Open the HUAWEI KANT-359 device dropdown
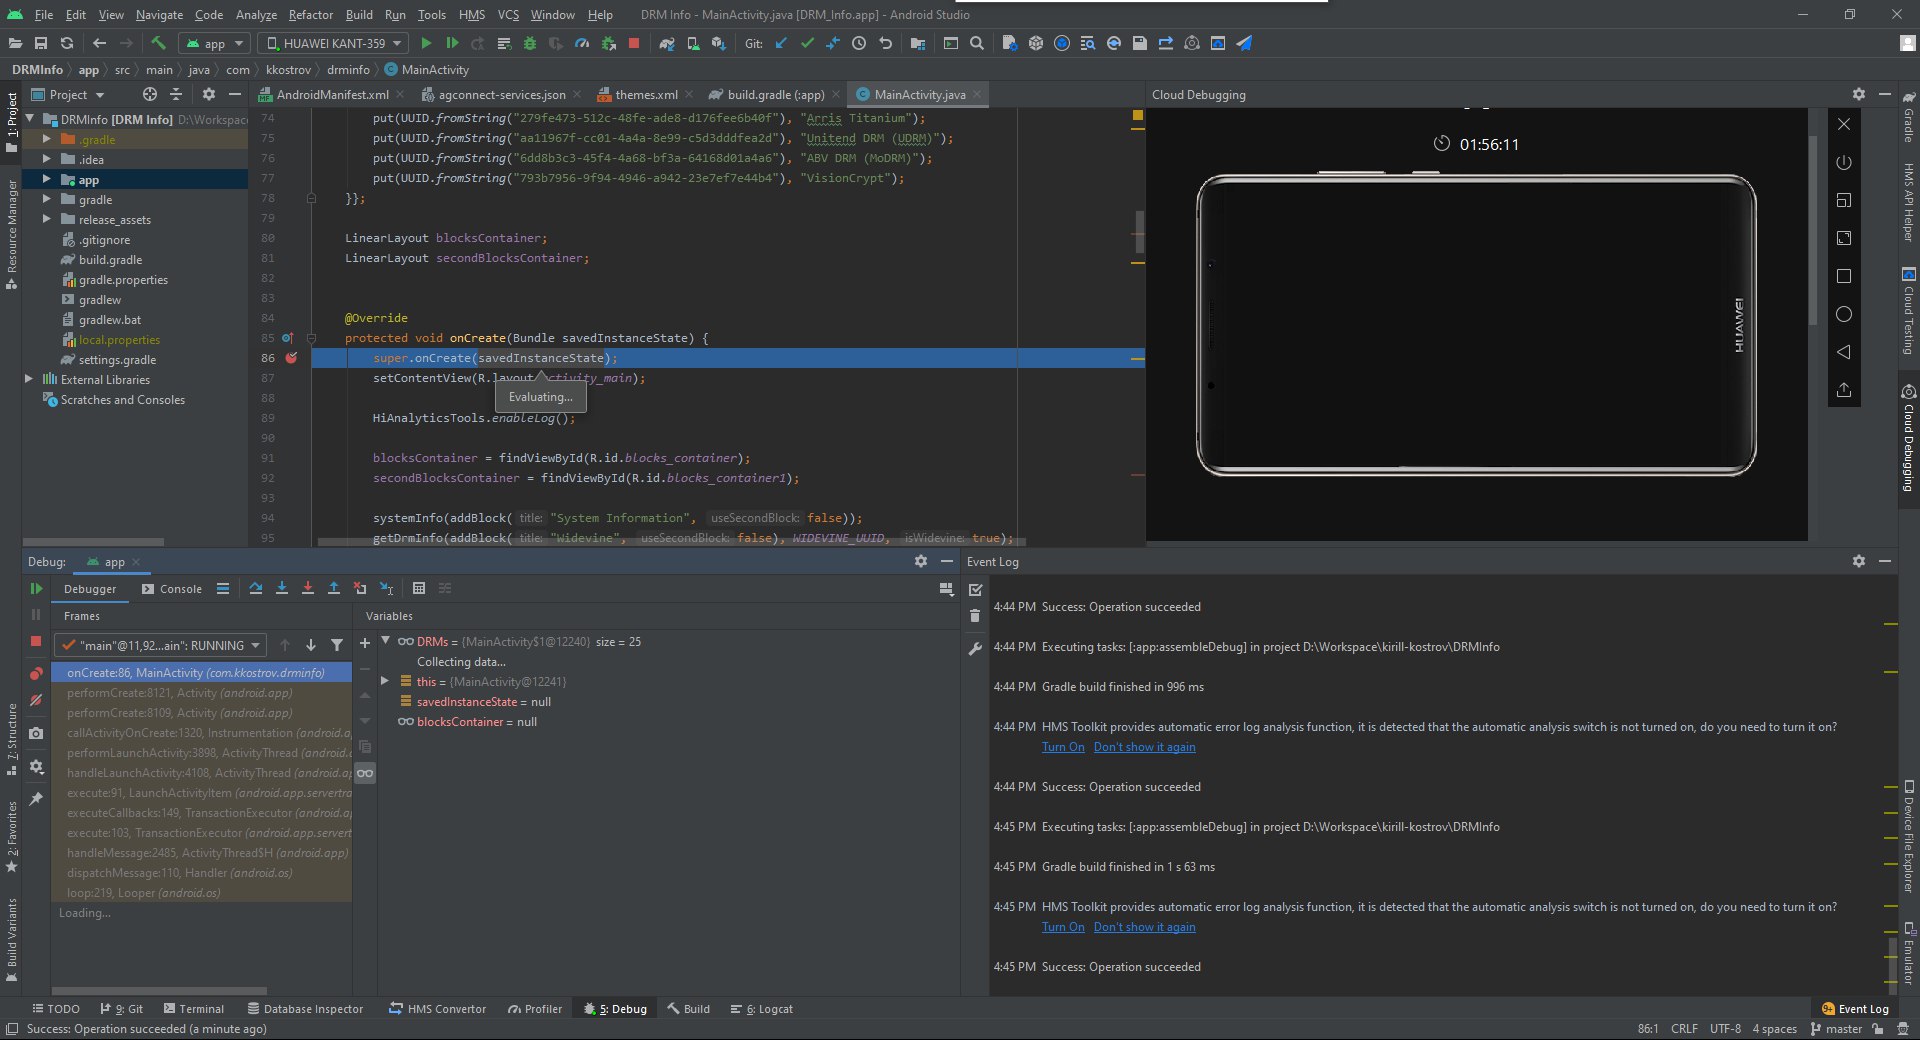Image resolution: width=1920 pixels, height=1040 pixels. 333,43
